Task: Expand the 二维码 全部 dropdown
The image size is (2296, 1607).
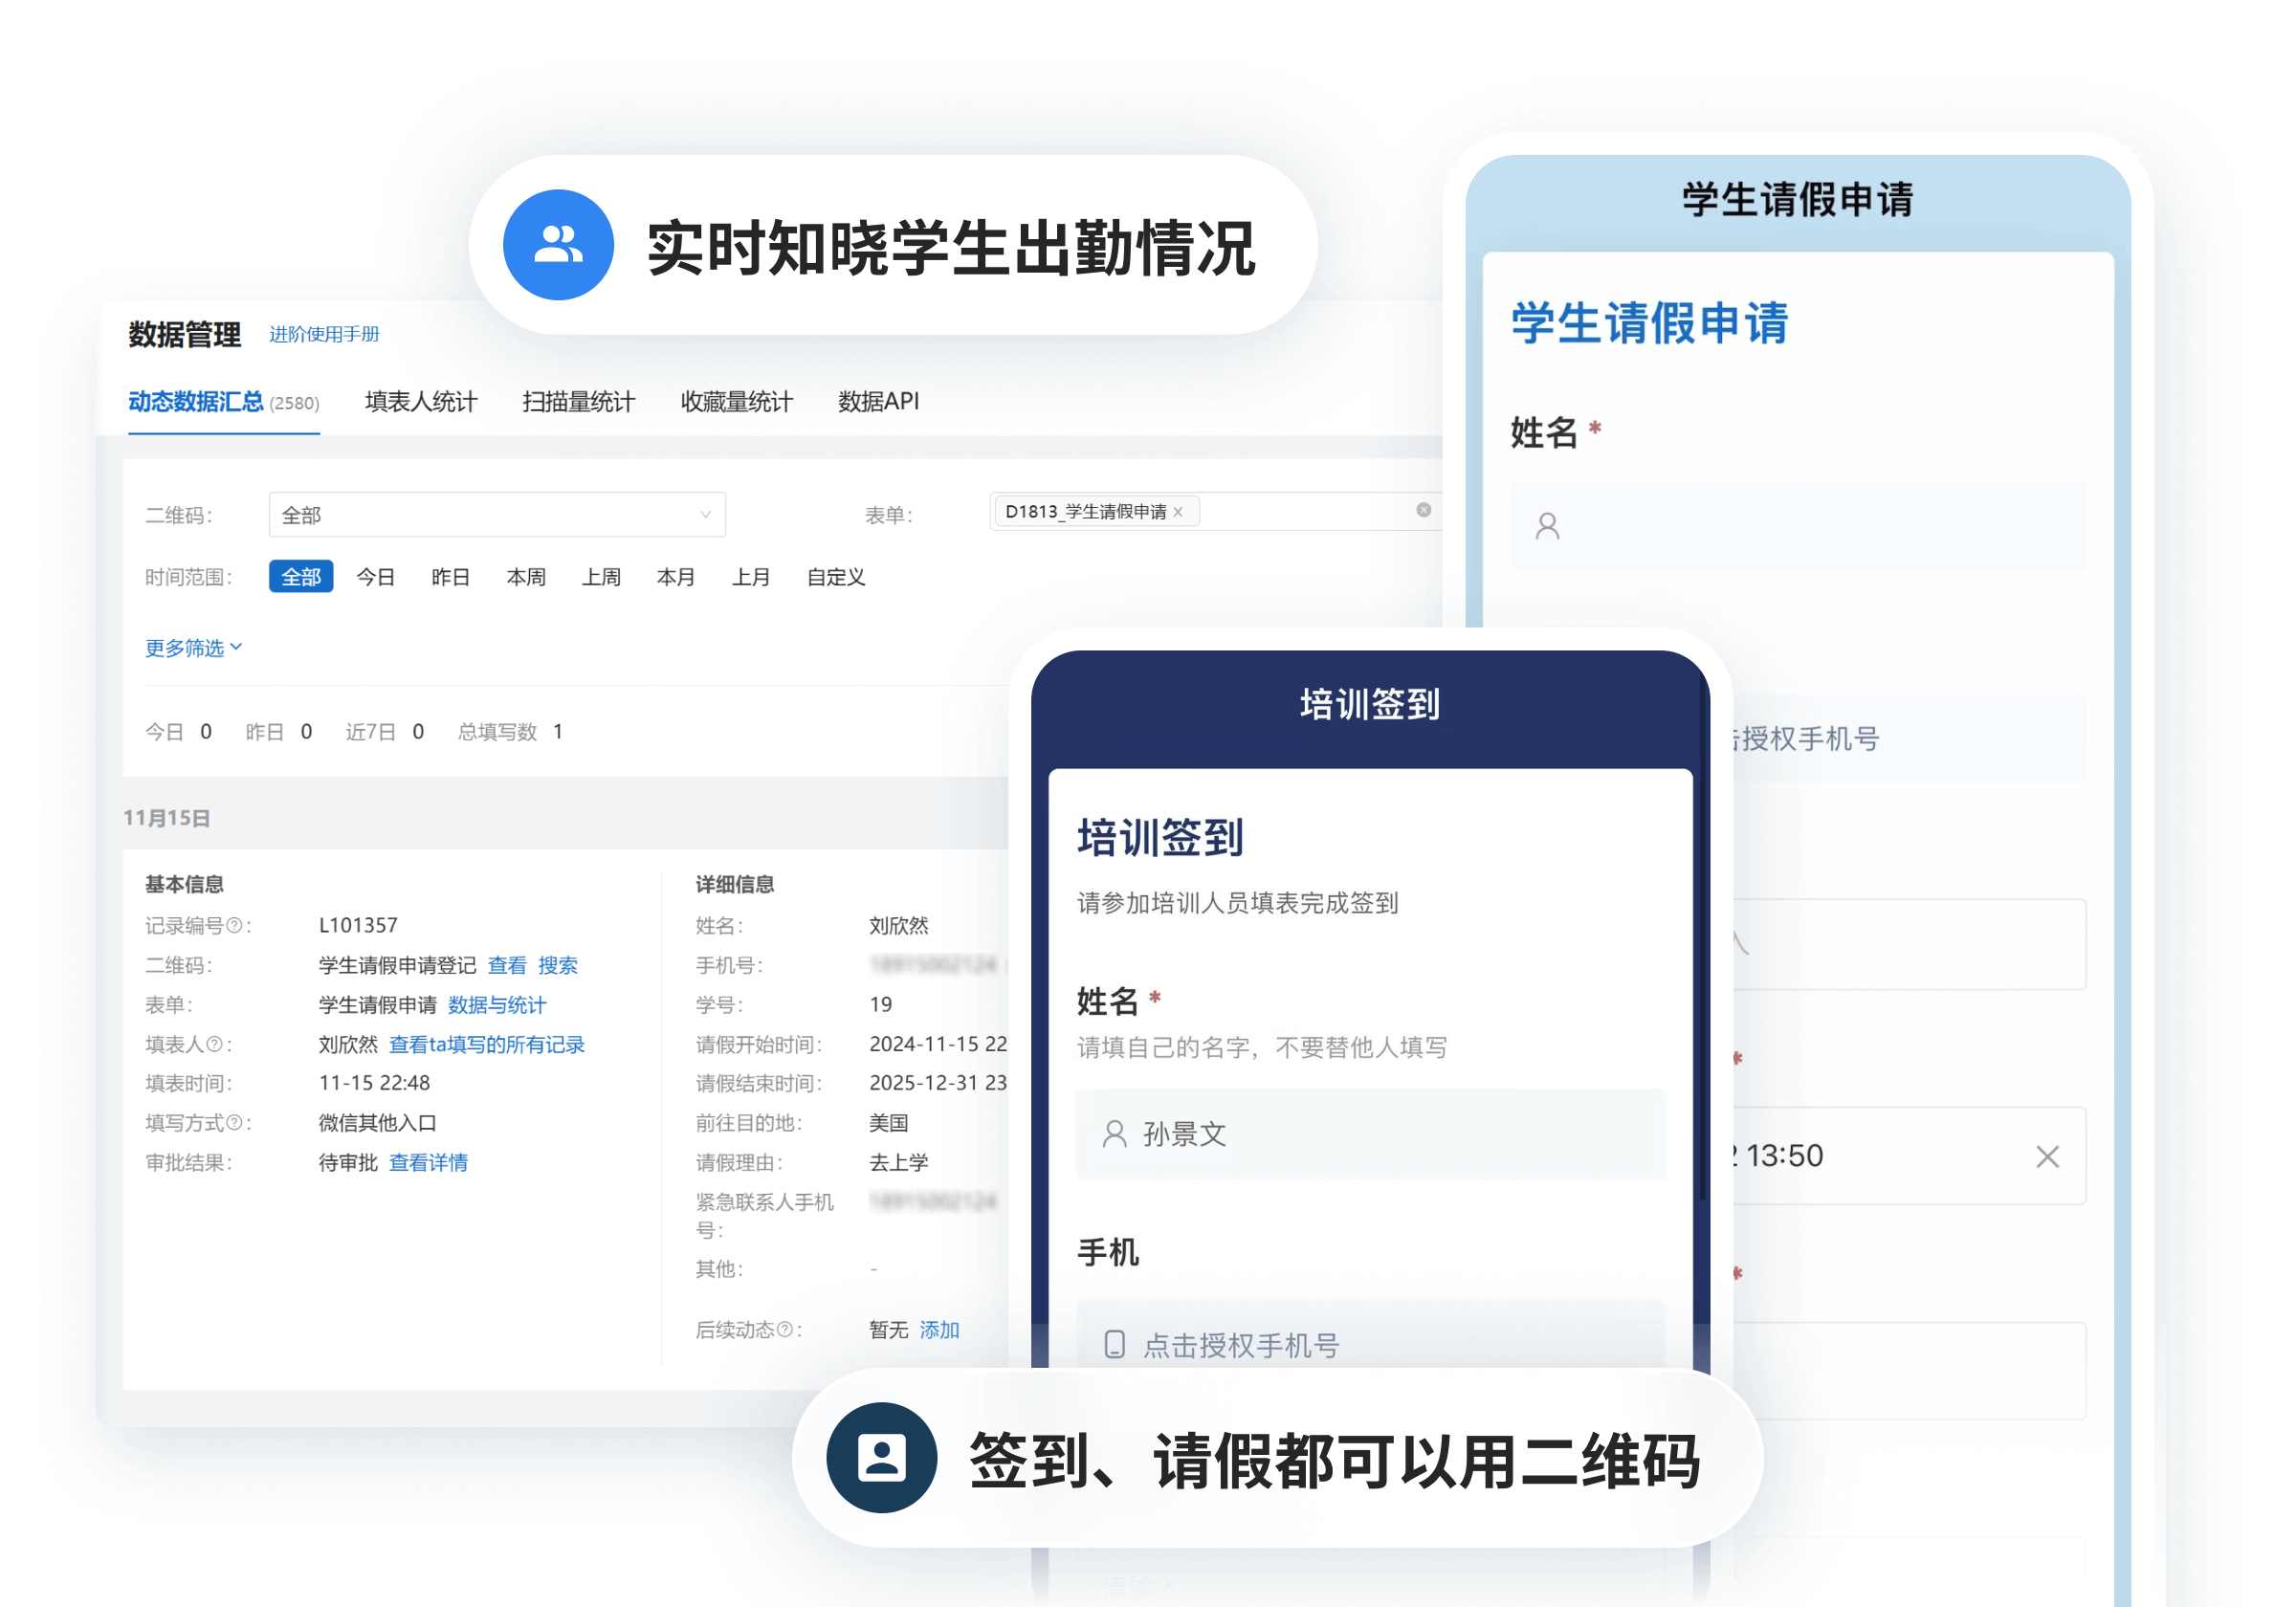Action: 497,515
